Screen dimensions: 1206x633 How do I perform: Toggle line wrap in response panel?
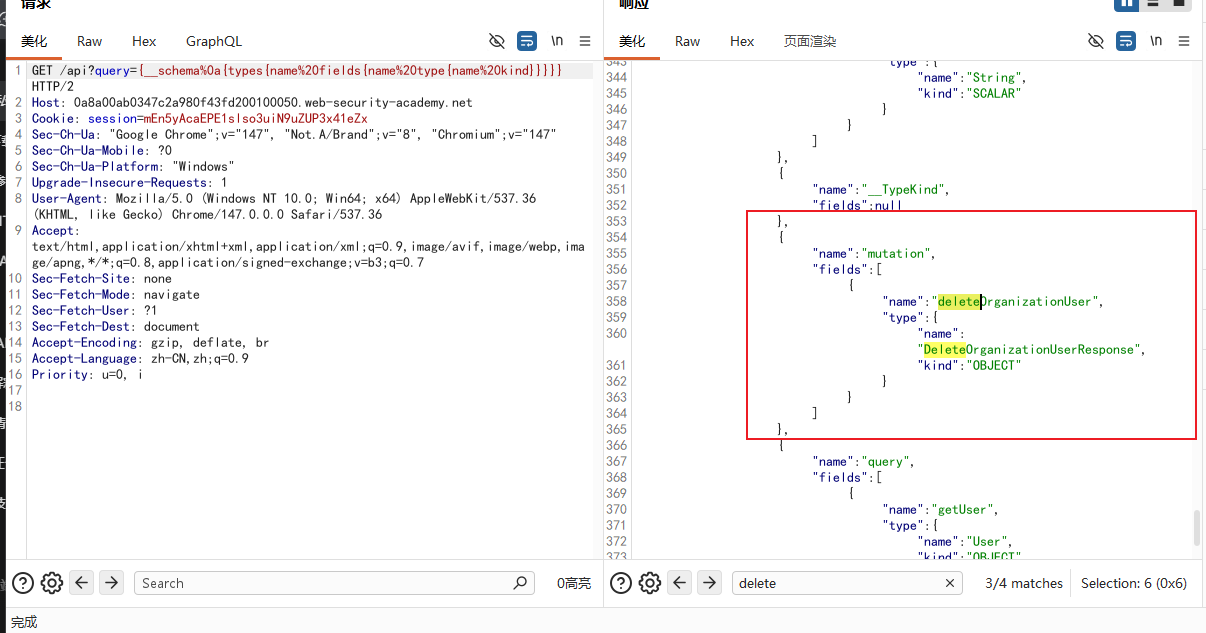[x=1126, y=41]
